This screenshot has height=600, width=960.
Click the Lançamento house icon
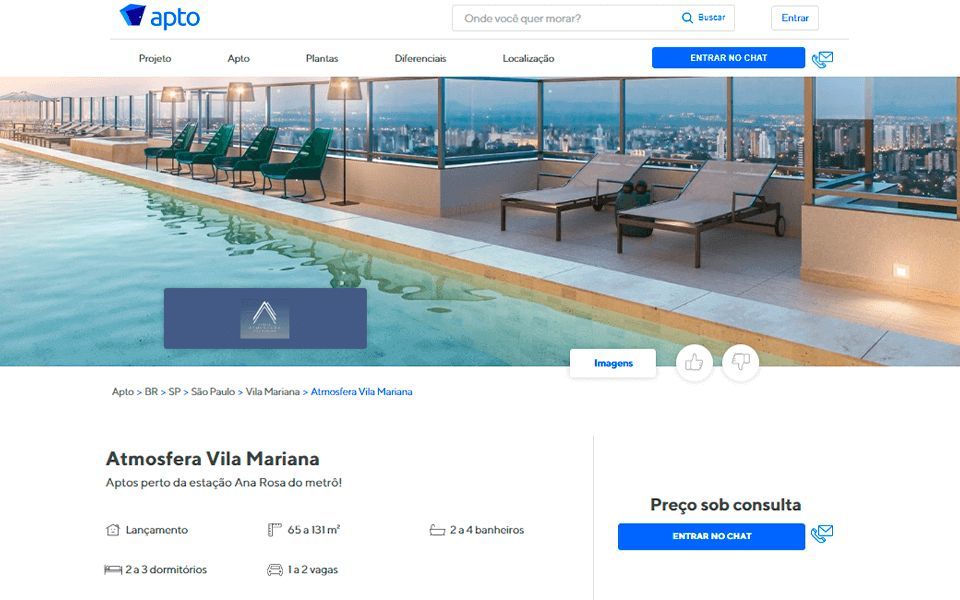point(113,530)
